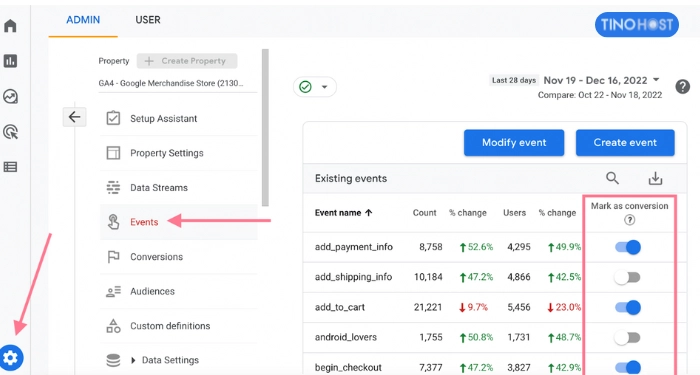Toggle conversion for add_shipping_info
Screen dimensions: 700x375
[627, 277]
